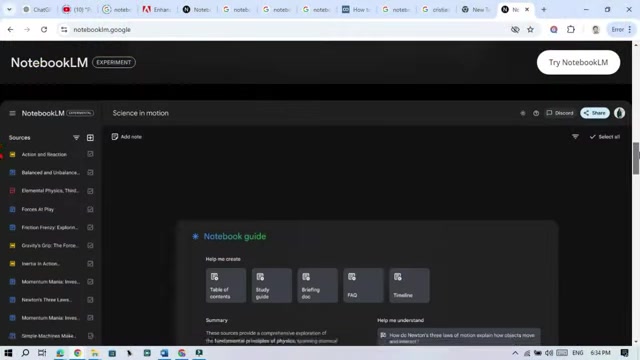Bookmark this page with the star icon

[530, 29]
